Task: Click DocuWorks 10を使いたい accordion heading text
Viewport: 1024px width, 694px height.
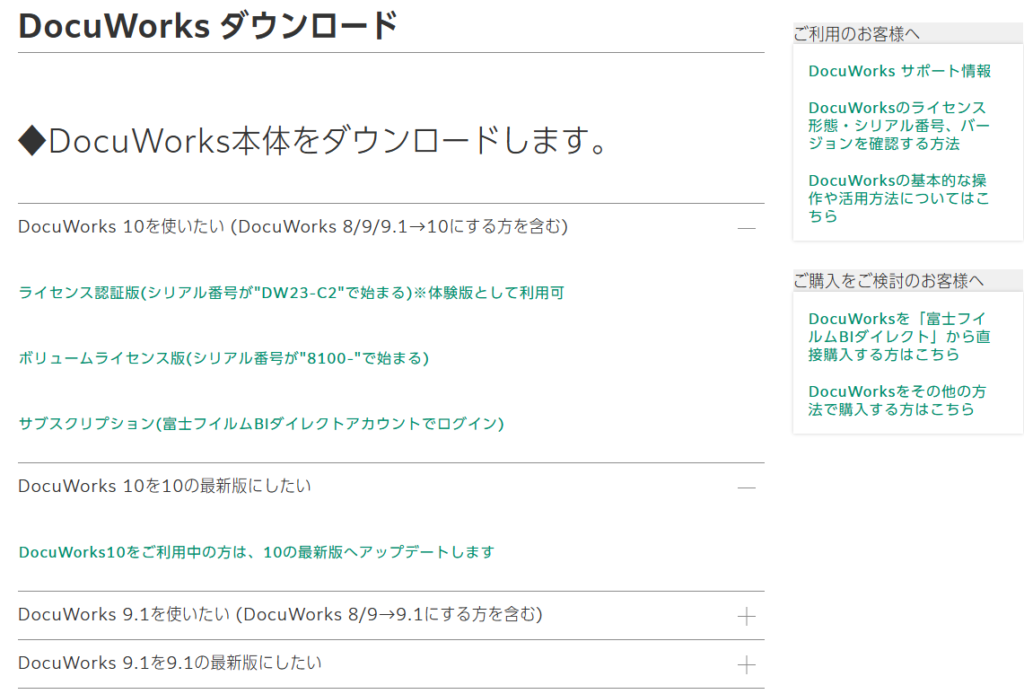Action: pyautogui.click(x=293, y=227)
